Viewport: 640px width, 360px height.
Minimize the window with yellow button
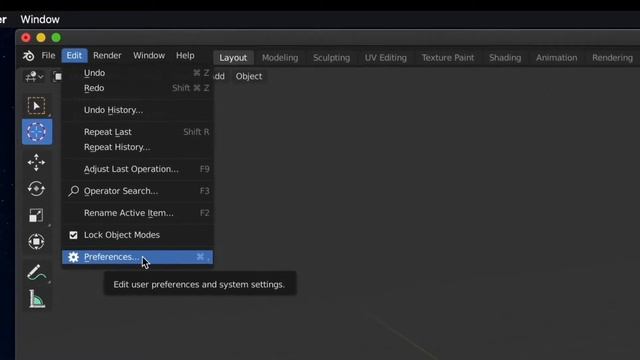click(x=41, y=38)
